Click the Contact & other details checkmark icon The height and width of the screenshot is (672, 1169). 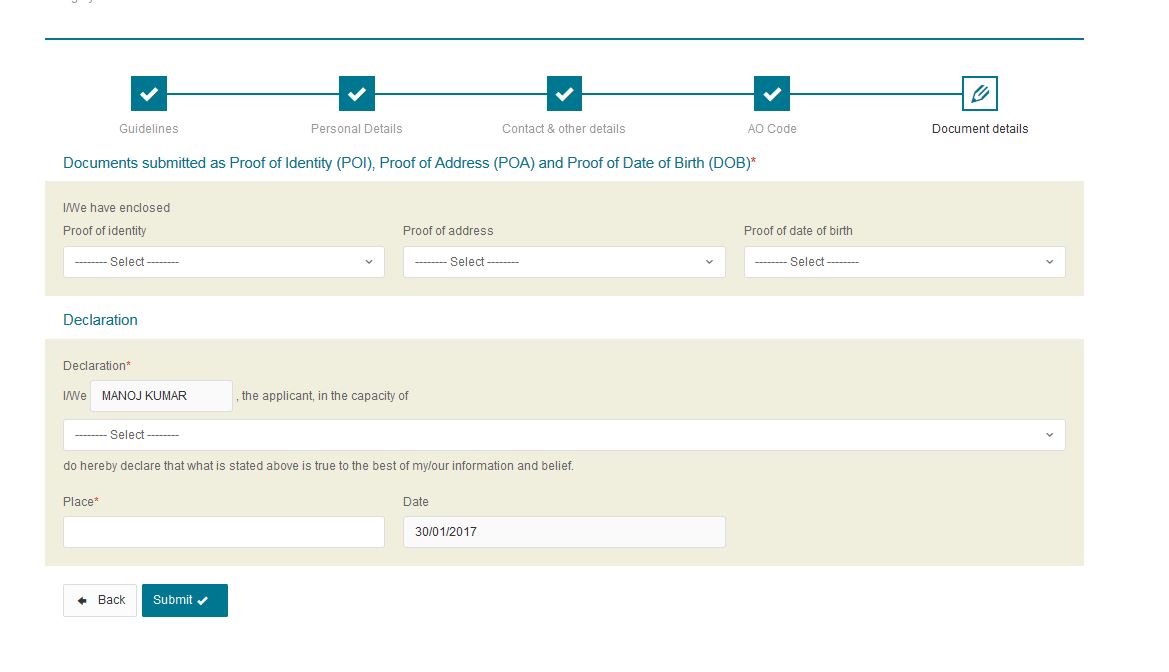pos(564,94)
